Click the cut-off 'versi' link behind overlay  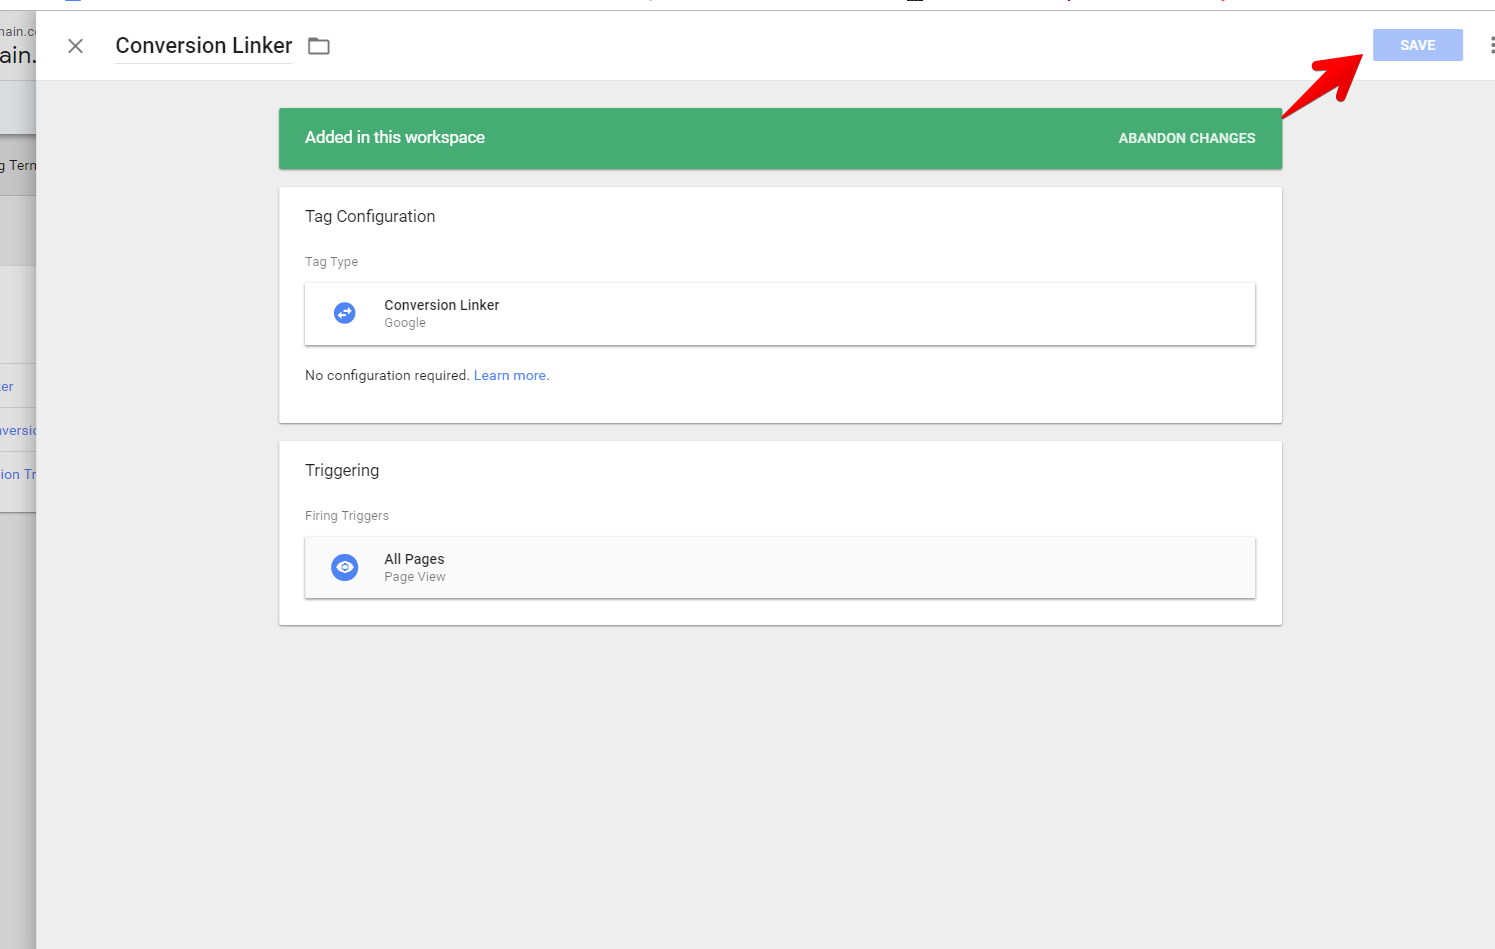18,431
